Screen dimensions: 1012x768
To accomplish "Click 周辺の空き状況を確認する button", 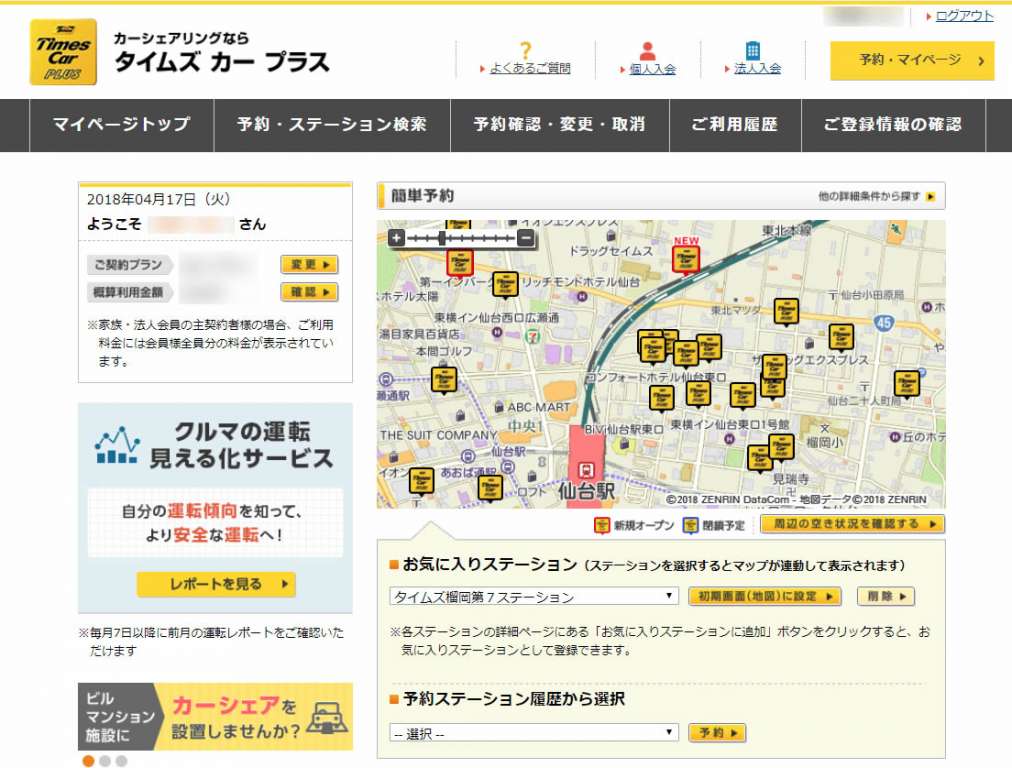I will pos(852,524).
